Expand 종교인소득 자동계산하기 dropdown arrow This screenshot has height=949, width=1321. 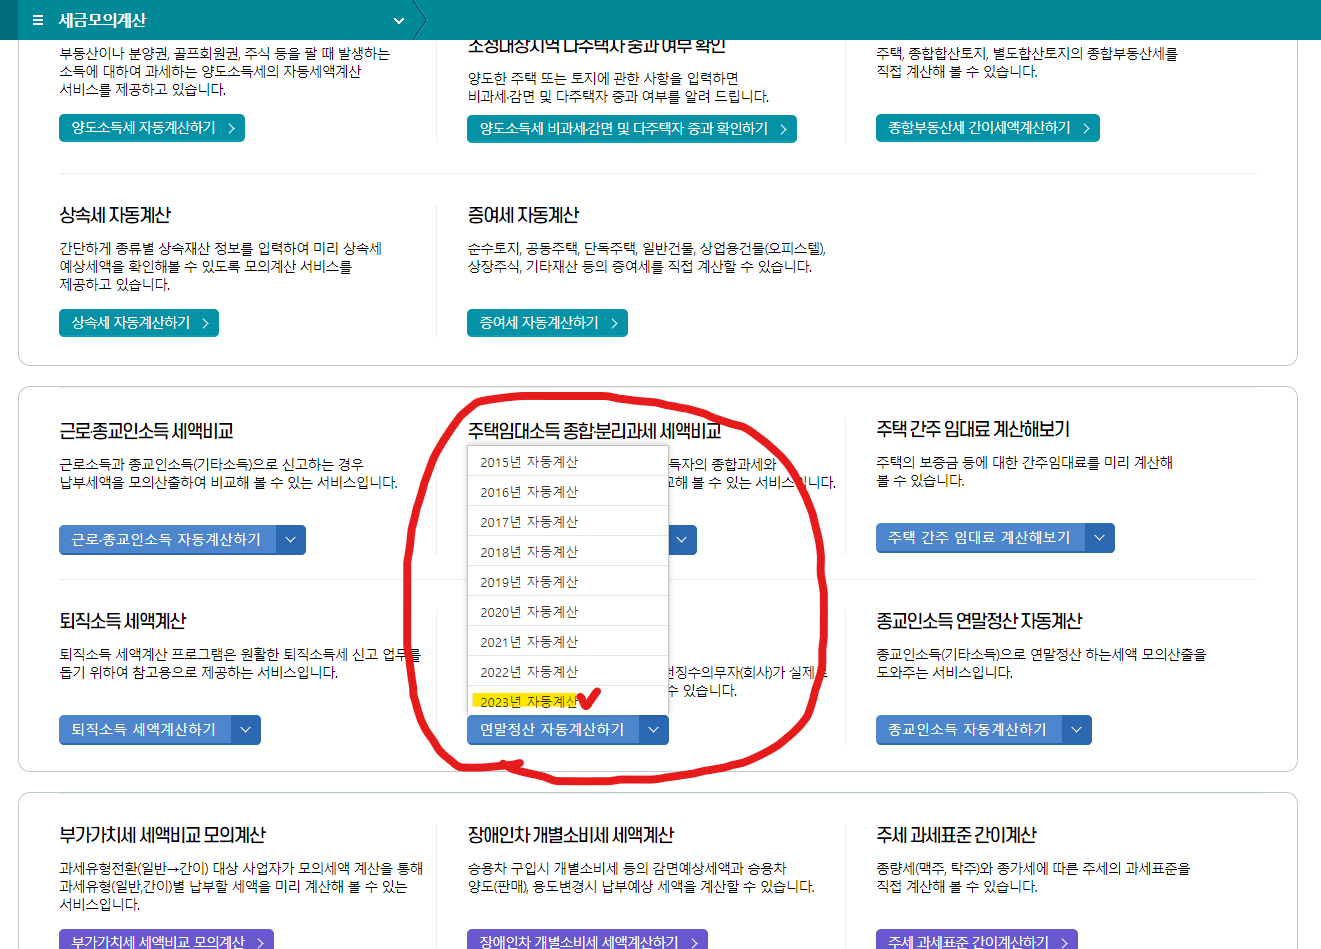[1077, 729]
